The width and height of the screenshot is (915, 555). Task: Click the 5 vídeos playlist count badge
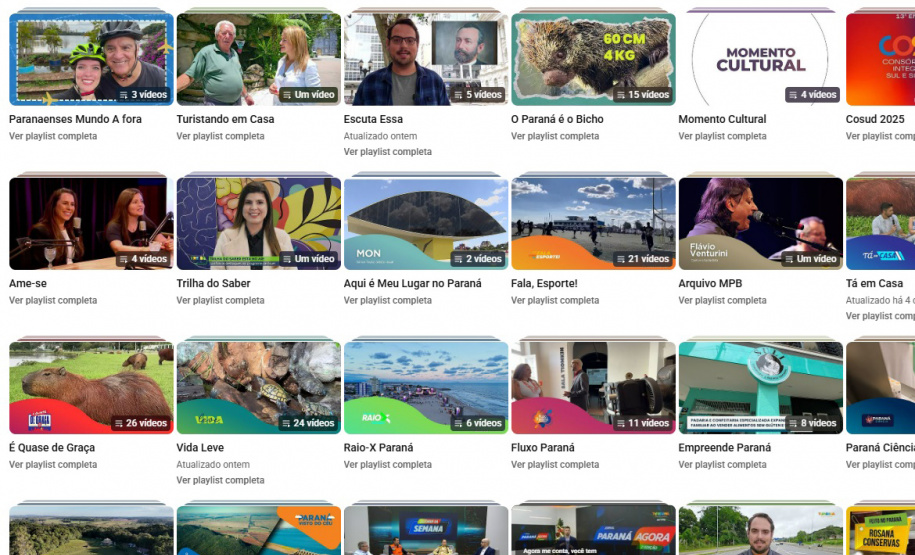pyautogui.click(x=478, y=95)
